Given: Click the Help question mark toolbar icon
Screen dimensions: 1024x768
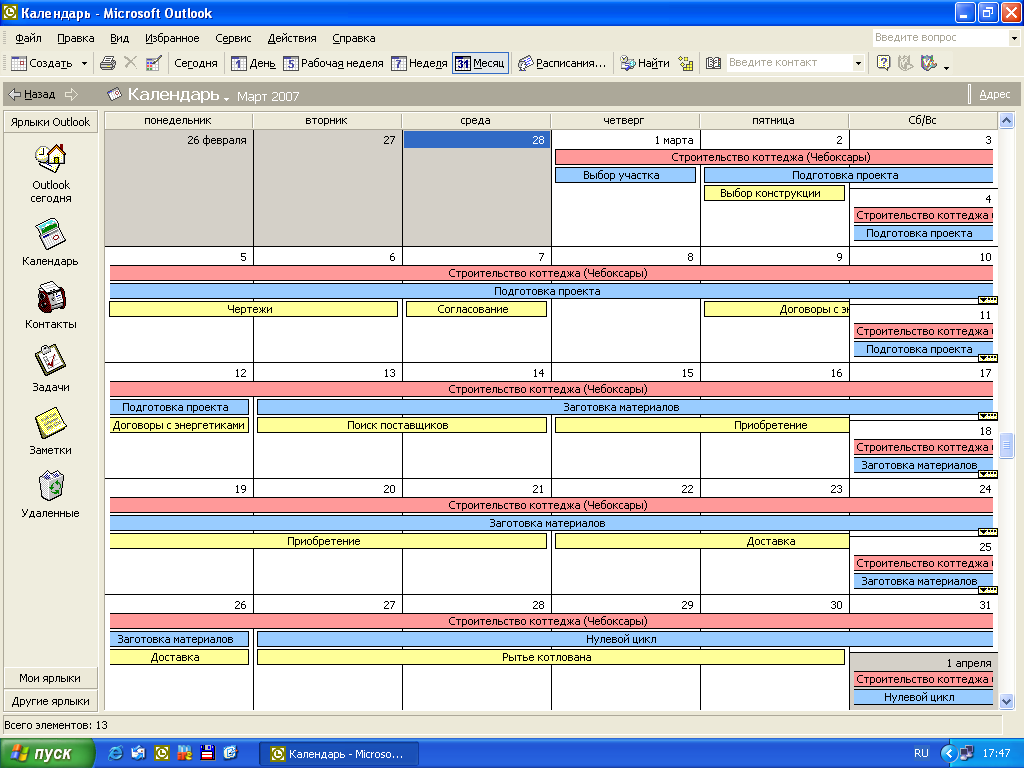Looking at the screenshot, I should click(x=883, y=63).
